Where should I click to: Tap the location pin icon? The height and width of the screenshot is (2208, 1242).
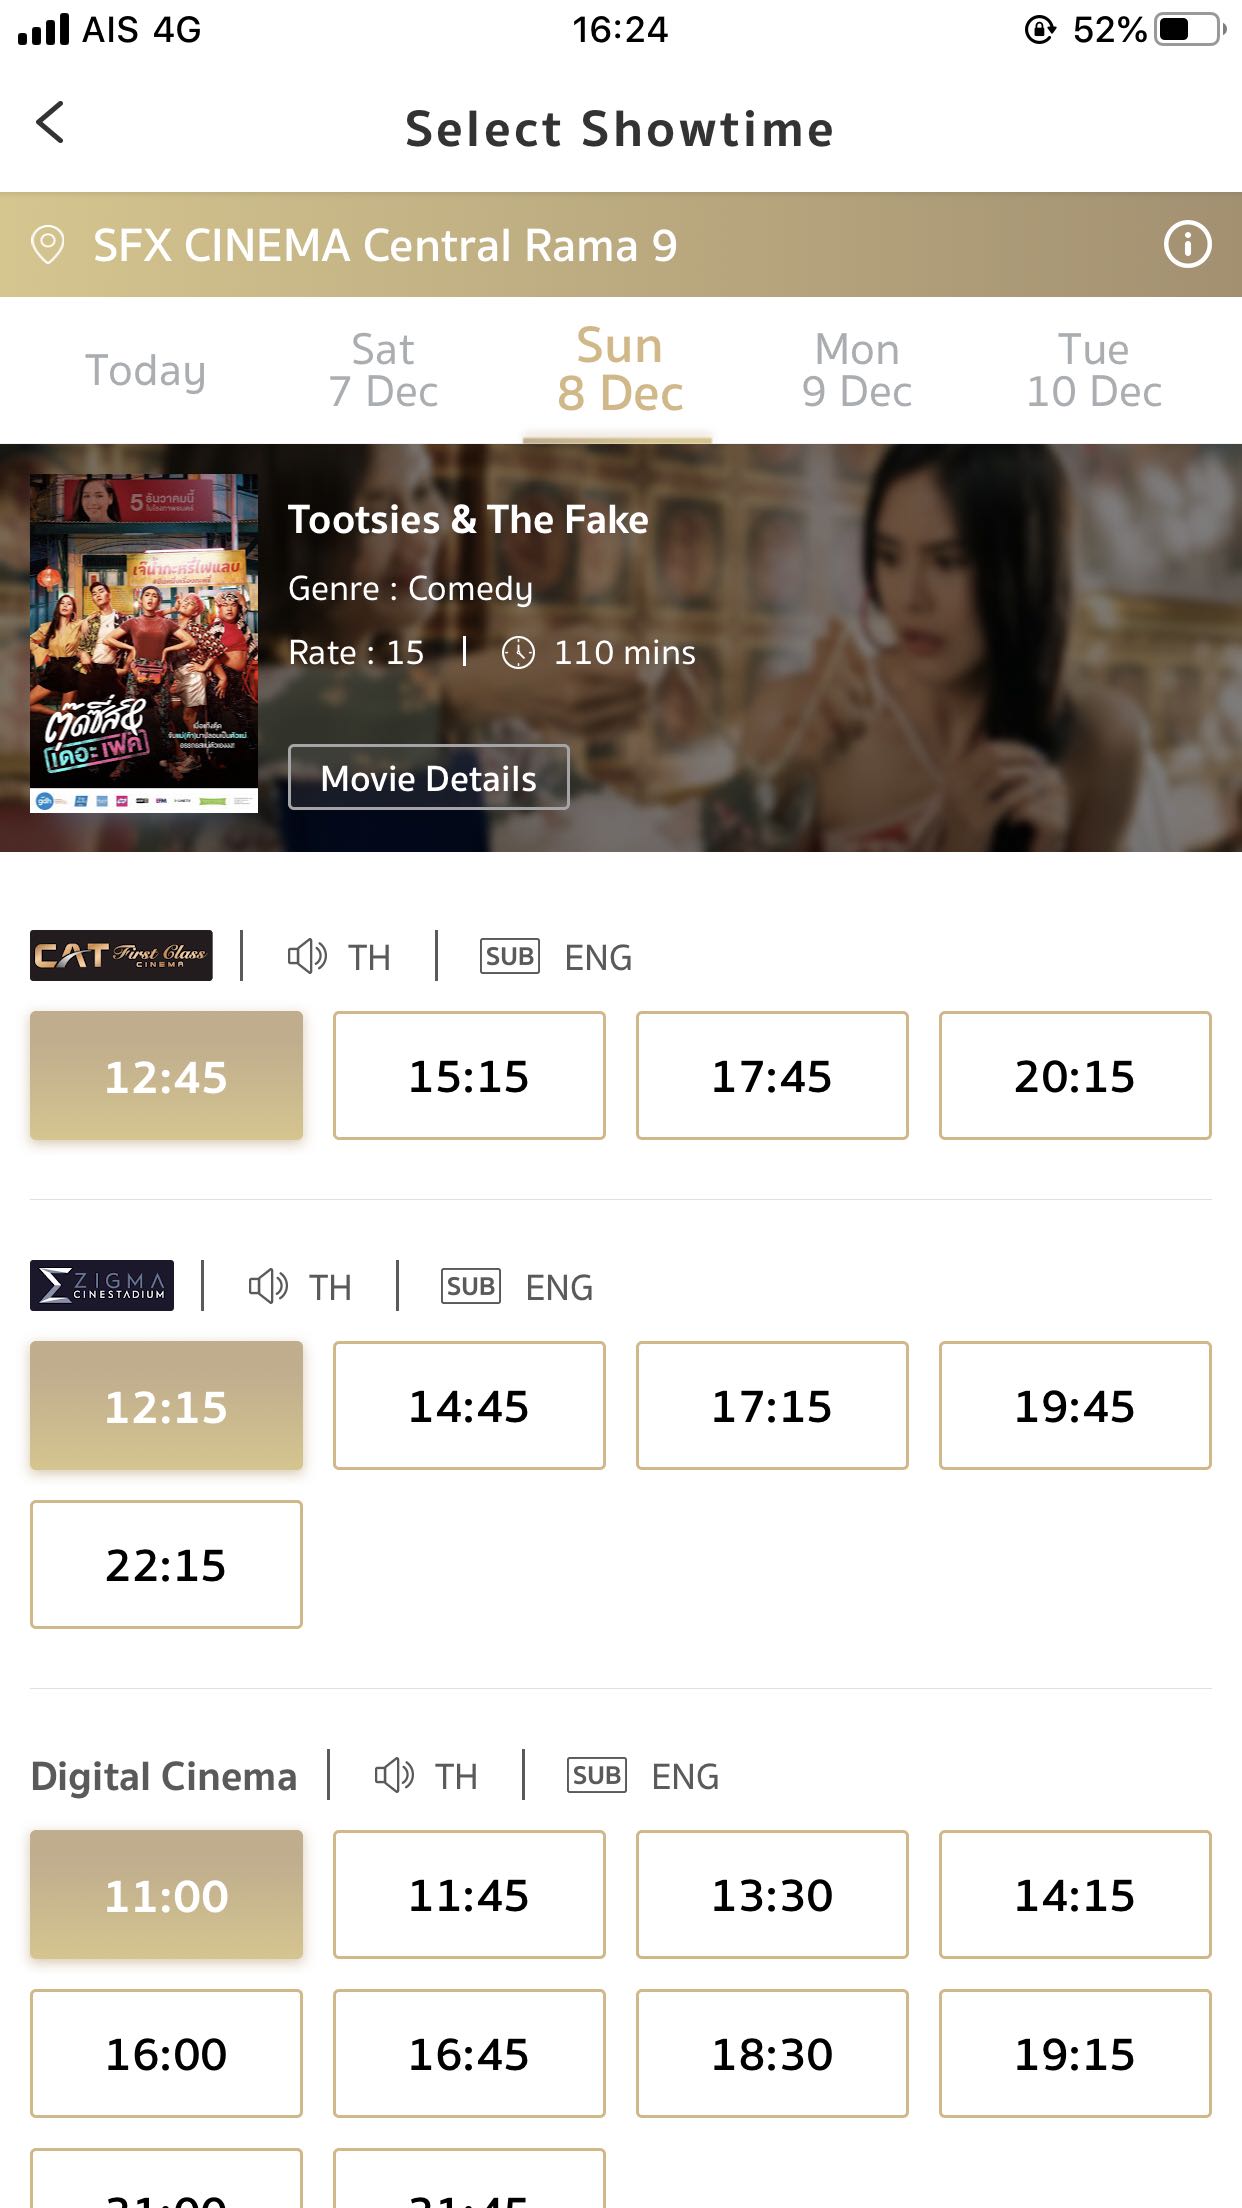pos(48,245)
